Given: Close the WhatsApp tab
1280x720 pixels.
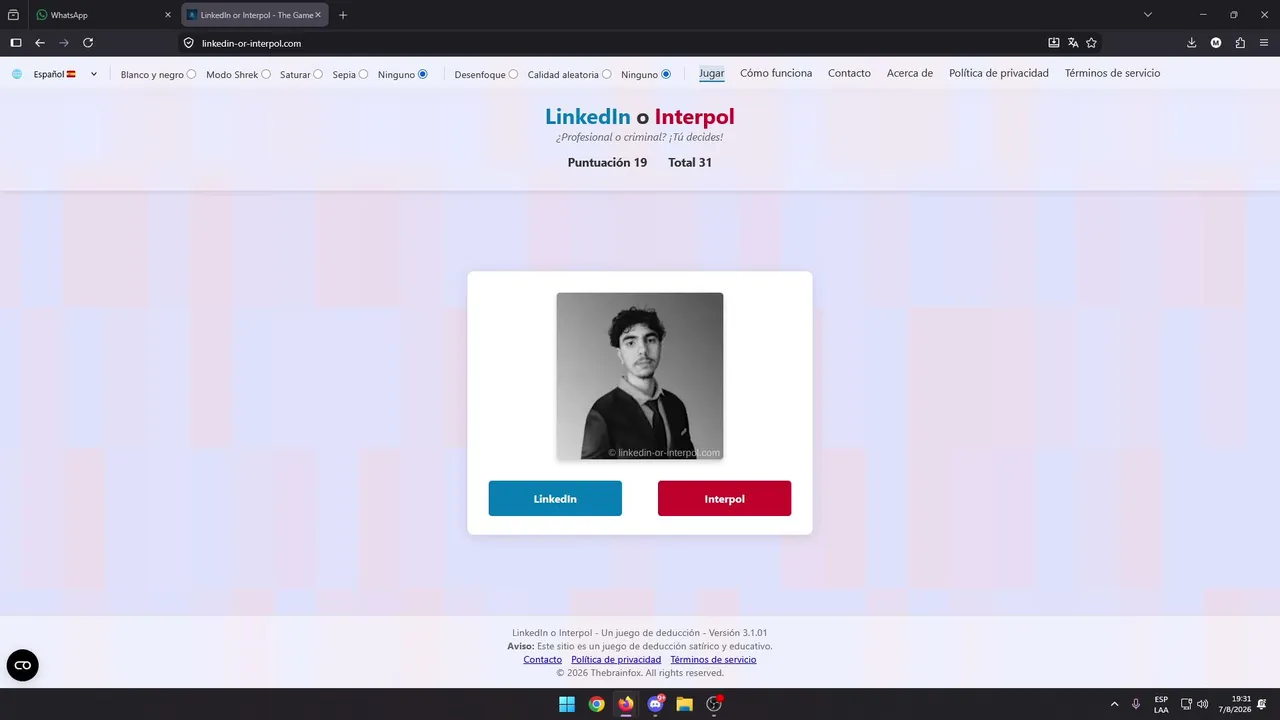Looking at the screenshot, I should [x=168, y=15].
